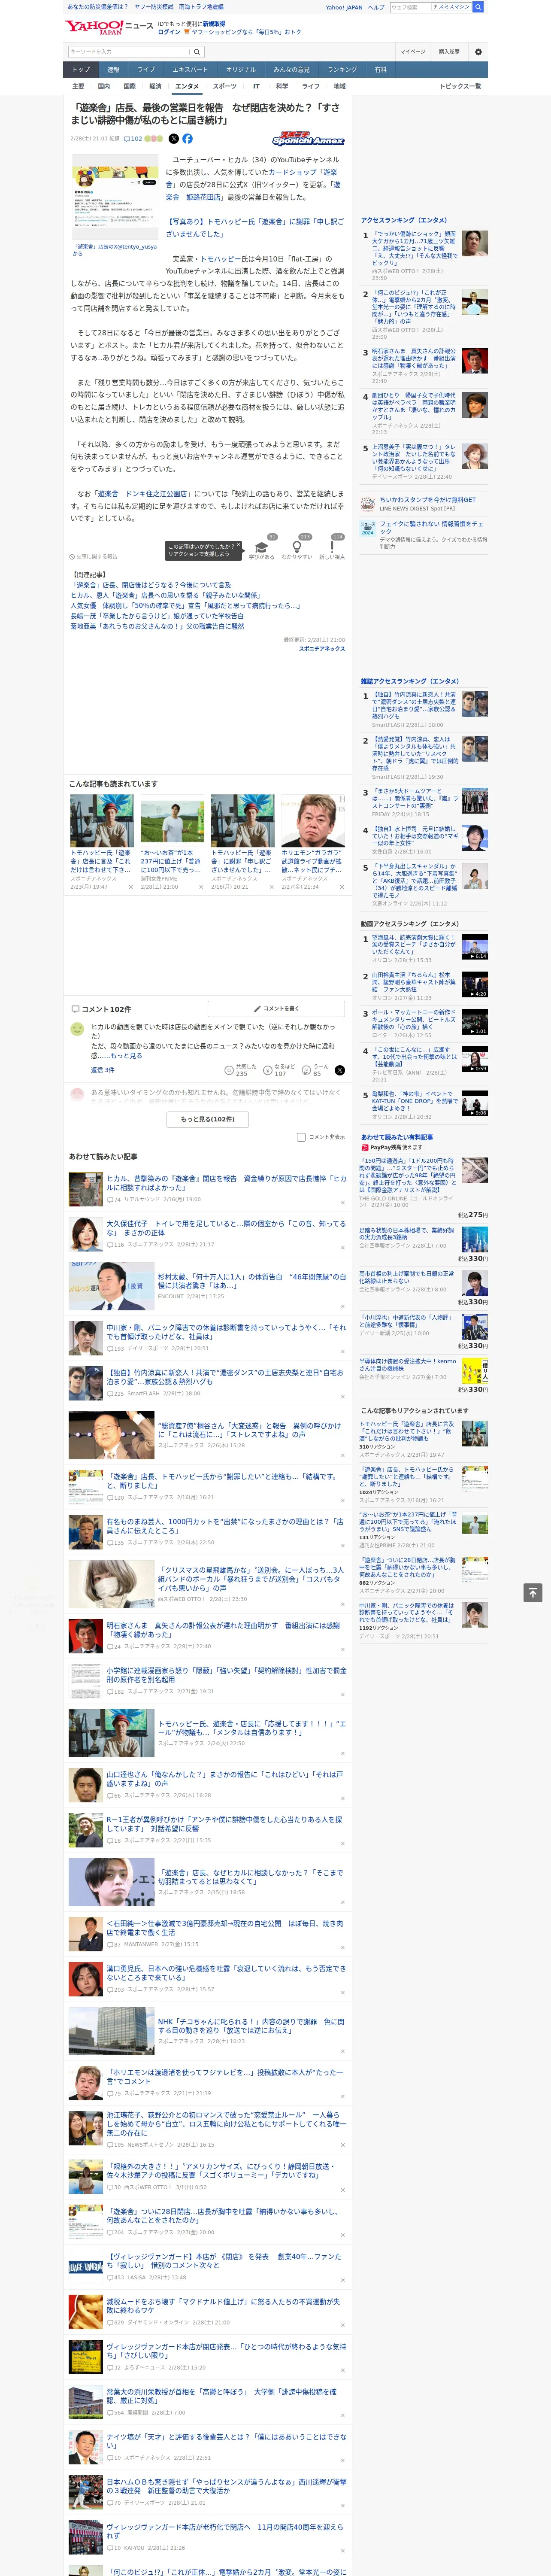Screen dimensions: 551x2576
Task: Toggle the コメント非表示 checkbox
Action: pos(301,1137)
